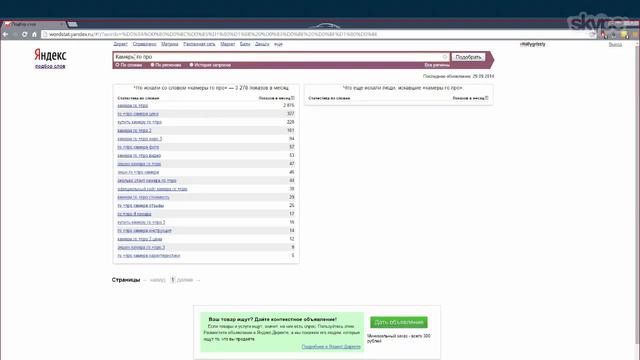Open Деньги in the top navigation

pyautogui.click(x=262, y=44)
